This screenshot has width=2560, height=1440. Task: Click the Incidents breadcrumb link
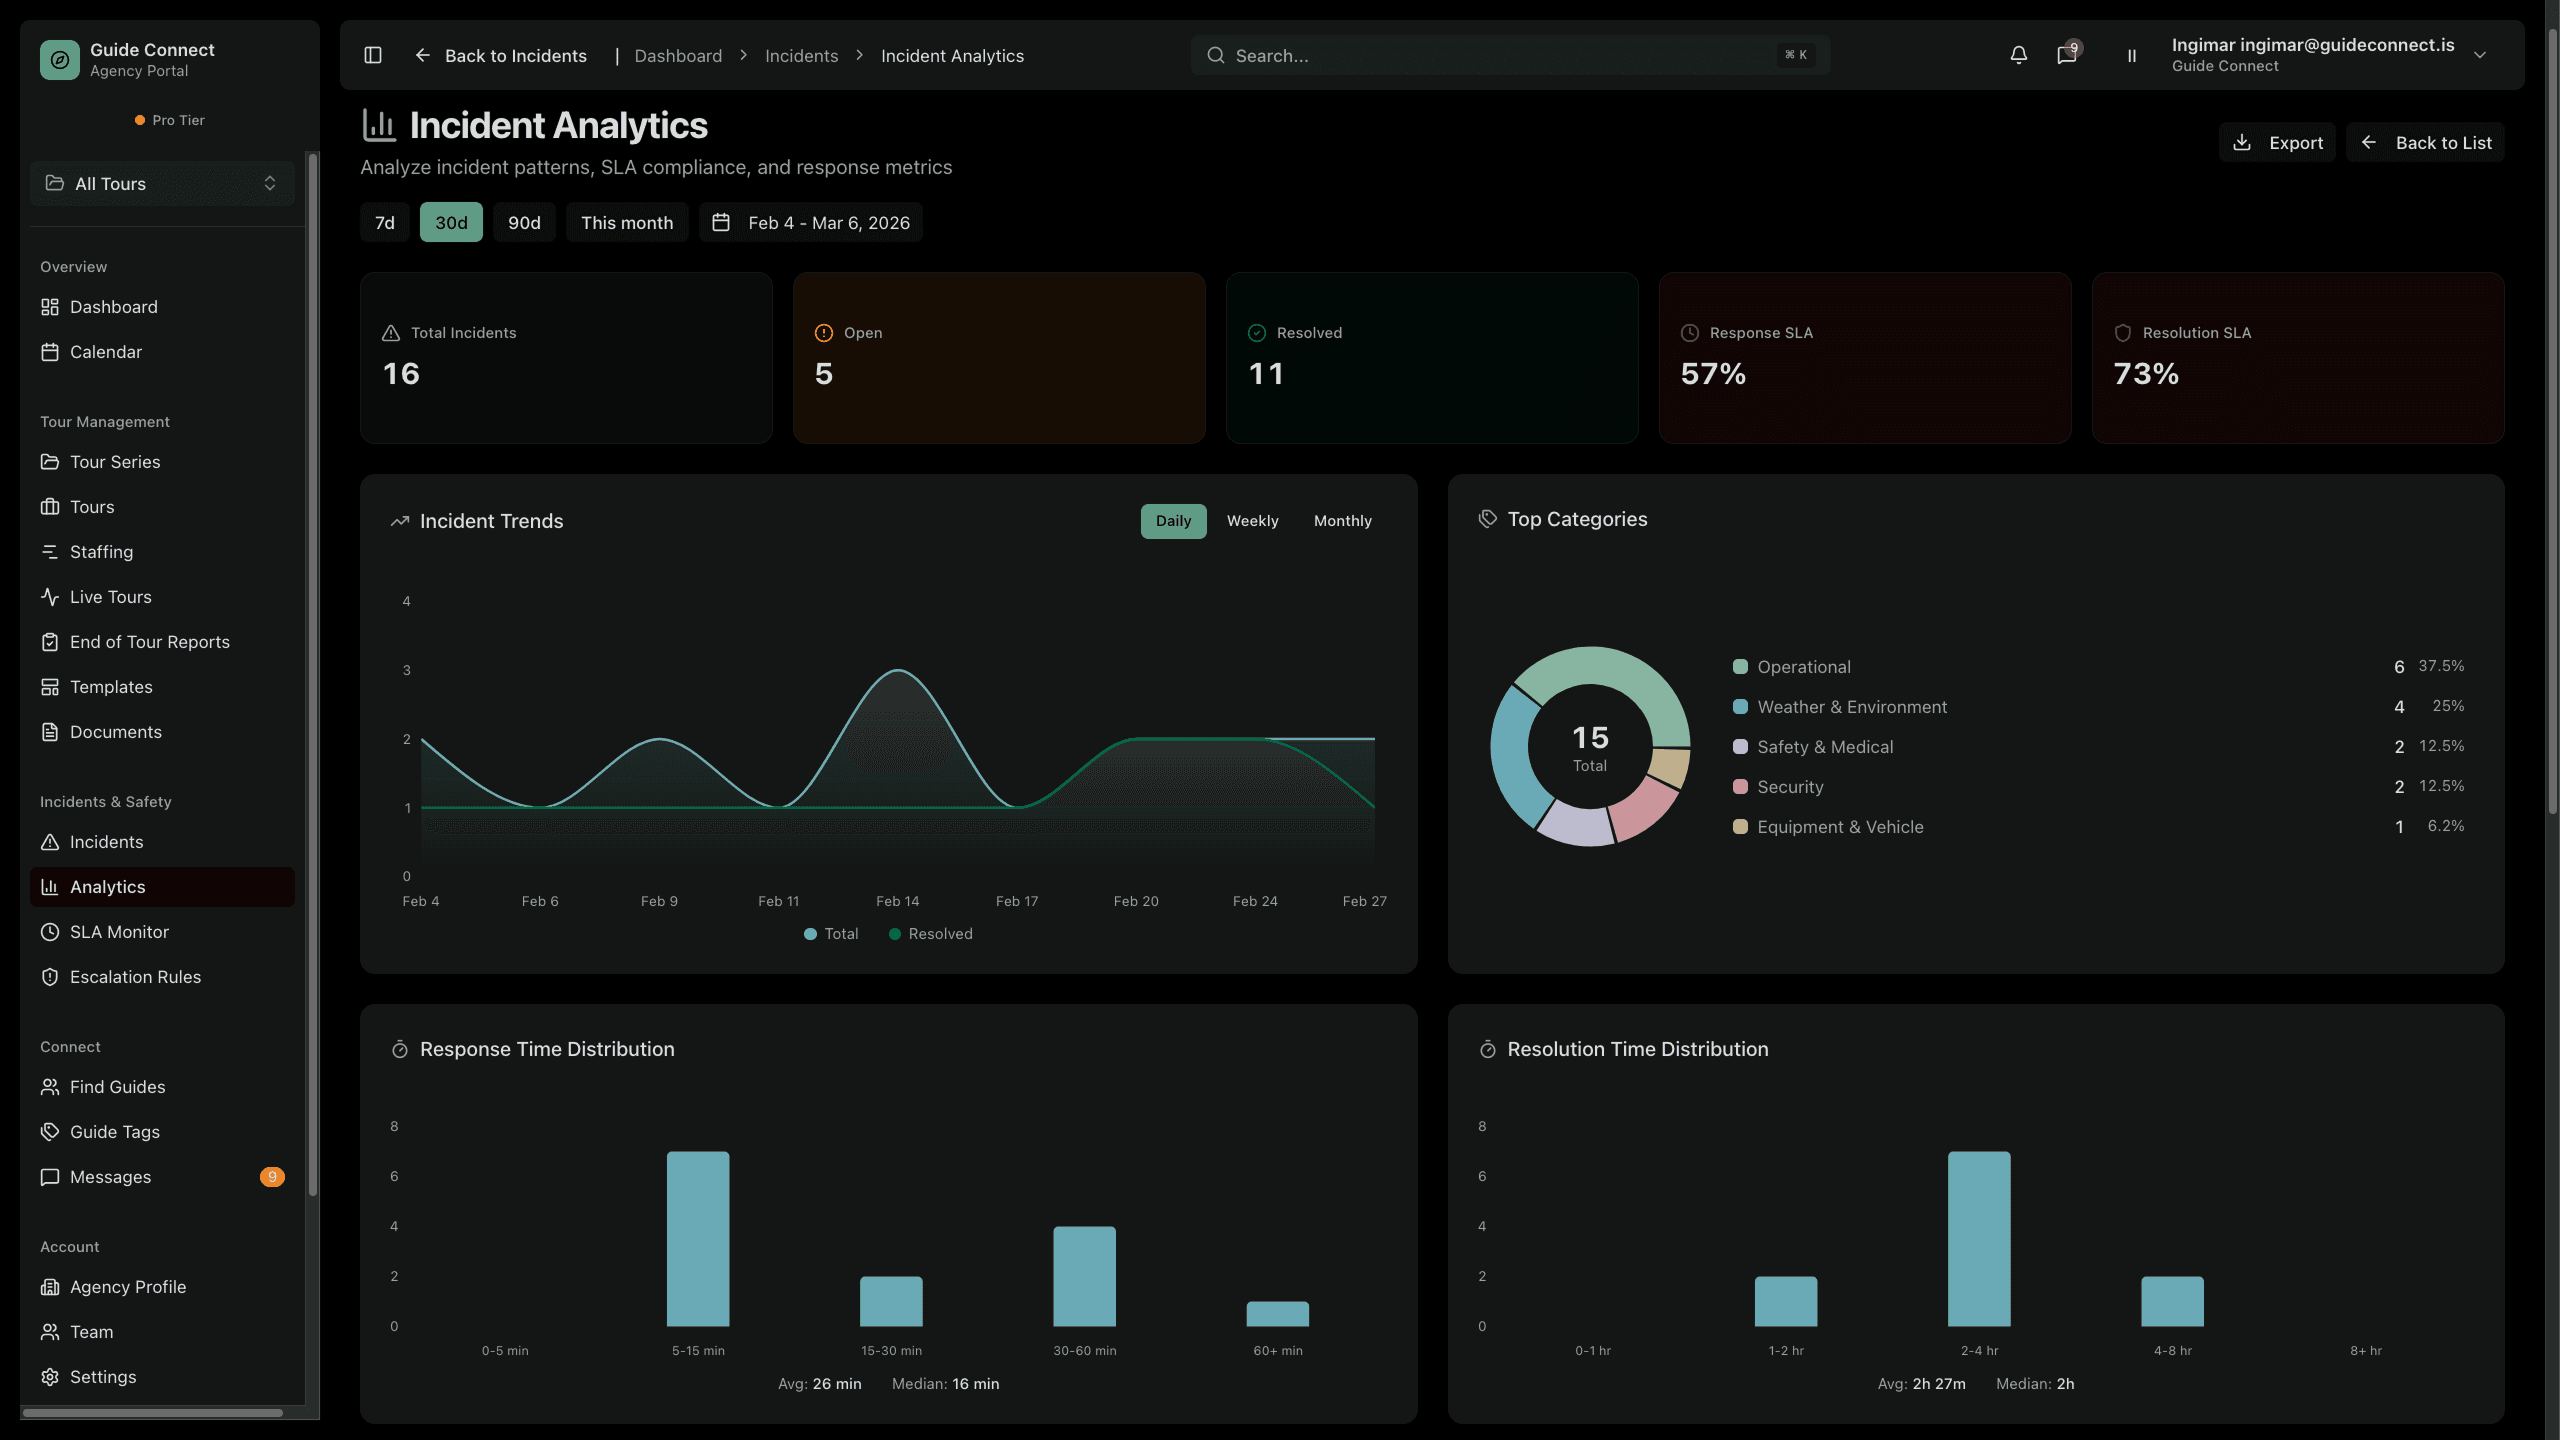(x=801, y=56)
